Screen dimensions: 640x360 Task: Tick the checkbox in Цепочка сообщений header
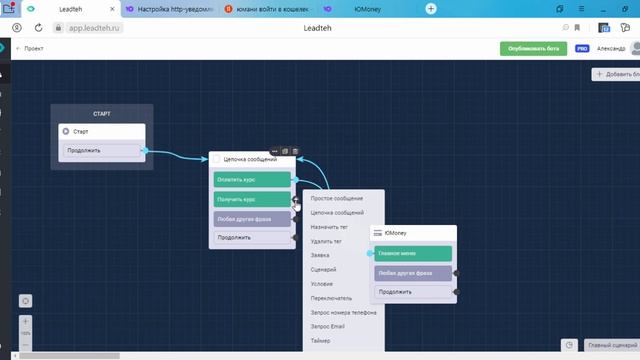(x=216, y=159)
